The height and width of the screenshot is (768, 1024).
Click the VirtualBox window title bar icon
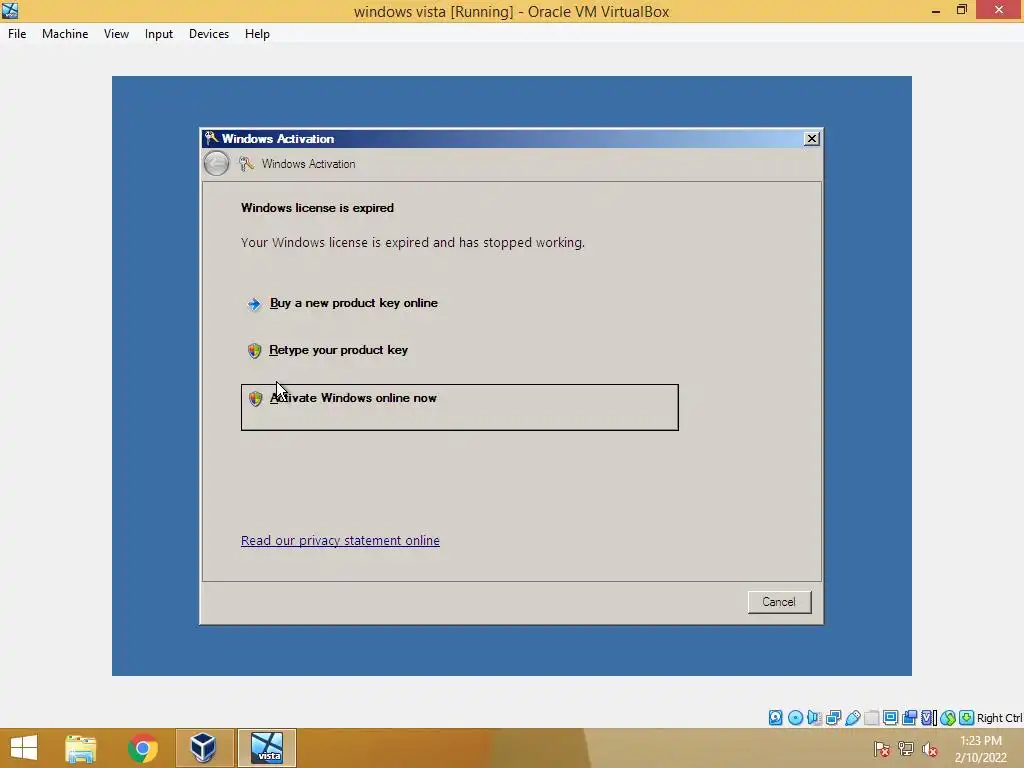pos(10,10)
